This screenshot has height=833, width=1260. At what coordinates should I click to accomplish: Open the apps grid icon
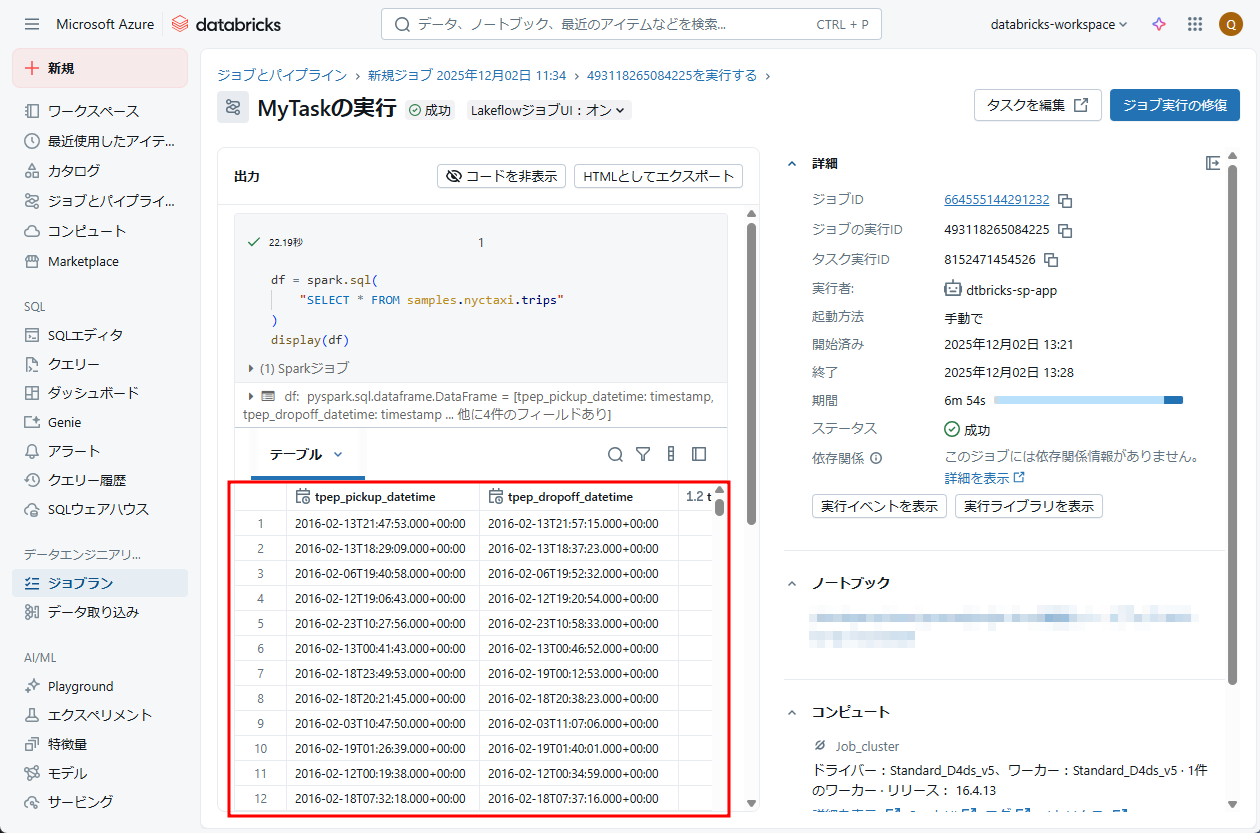pos(1194,24)
